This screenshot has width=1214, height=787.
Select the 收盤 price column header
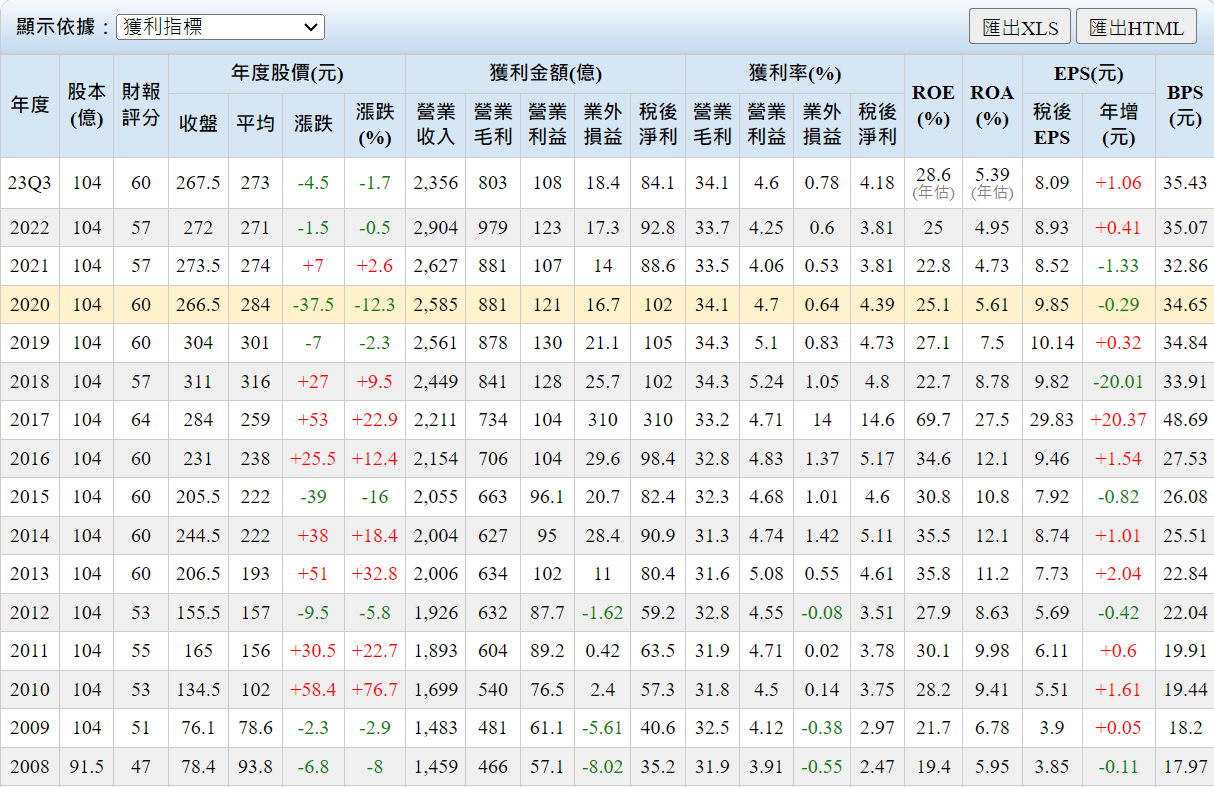point(198,124)
